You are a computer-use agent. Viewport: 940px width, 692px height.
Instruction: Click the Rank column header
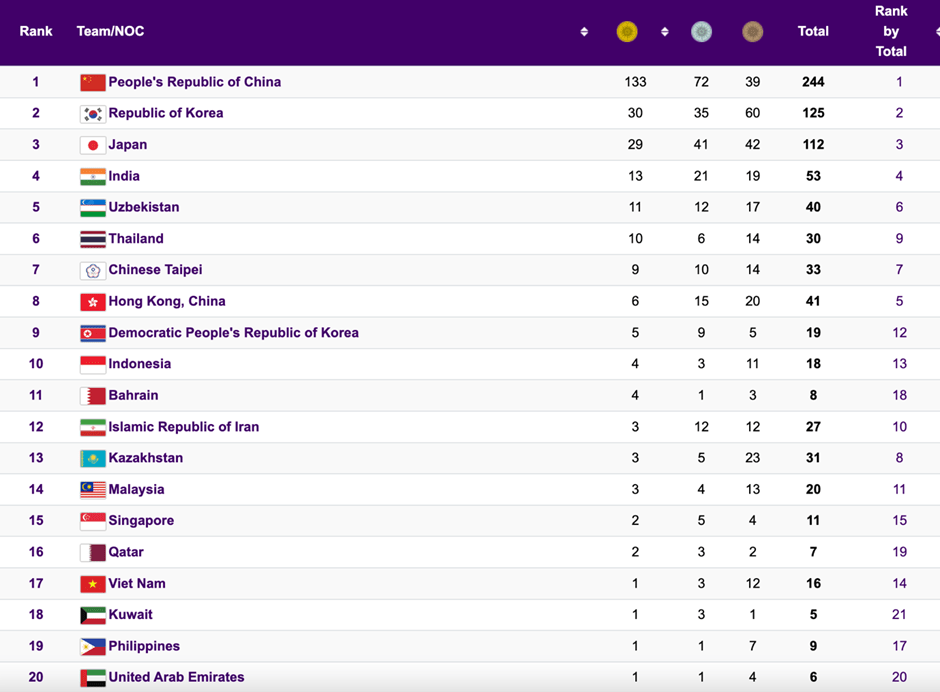point(36,31)
